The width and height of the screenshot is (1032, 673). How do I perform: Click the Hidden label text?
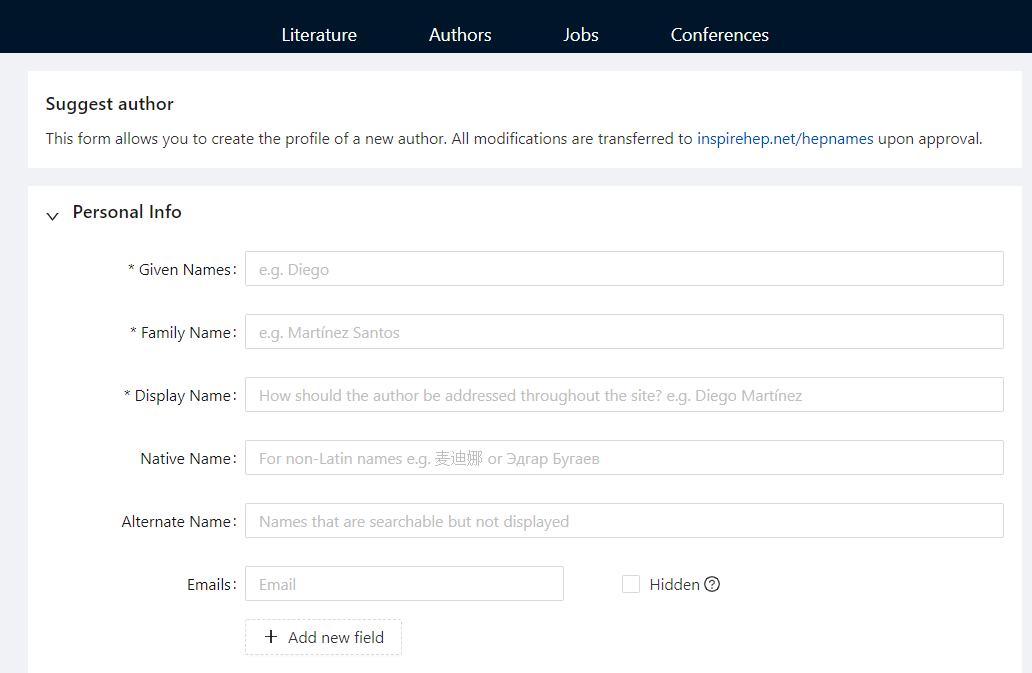[674, 584]
